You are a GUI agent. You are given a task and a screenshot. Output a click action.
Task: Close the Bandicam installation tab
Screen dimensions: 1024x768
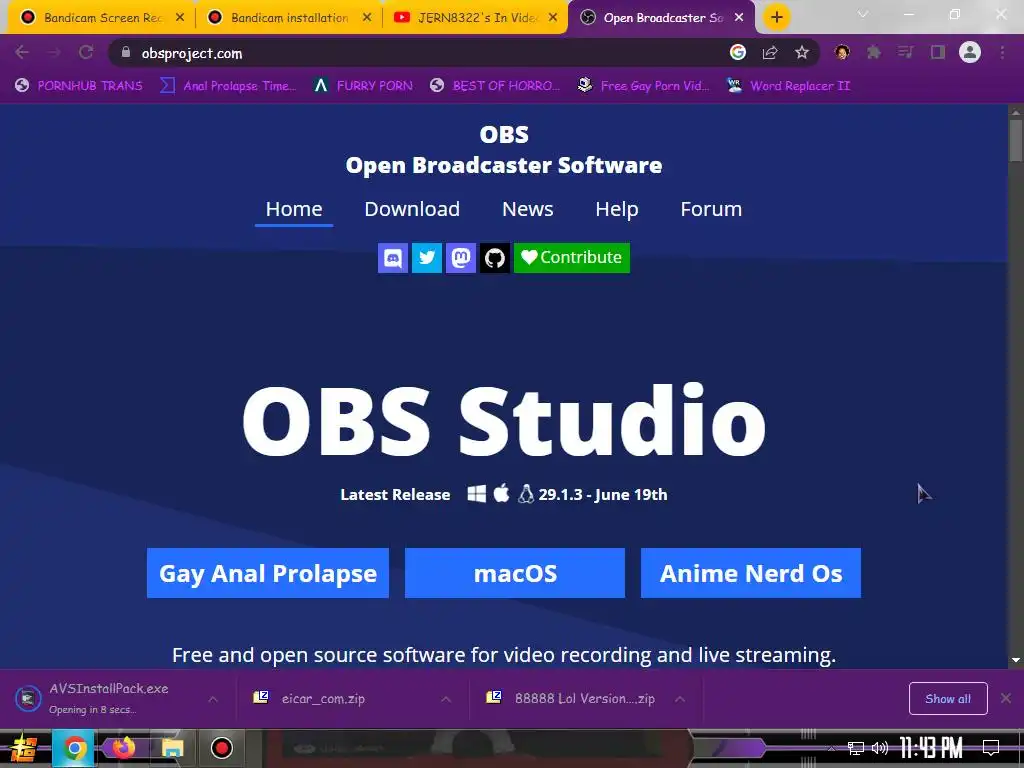(367, 18)
